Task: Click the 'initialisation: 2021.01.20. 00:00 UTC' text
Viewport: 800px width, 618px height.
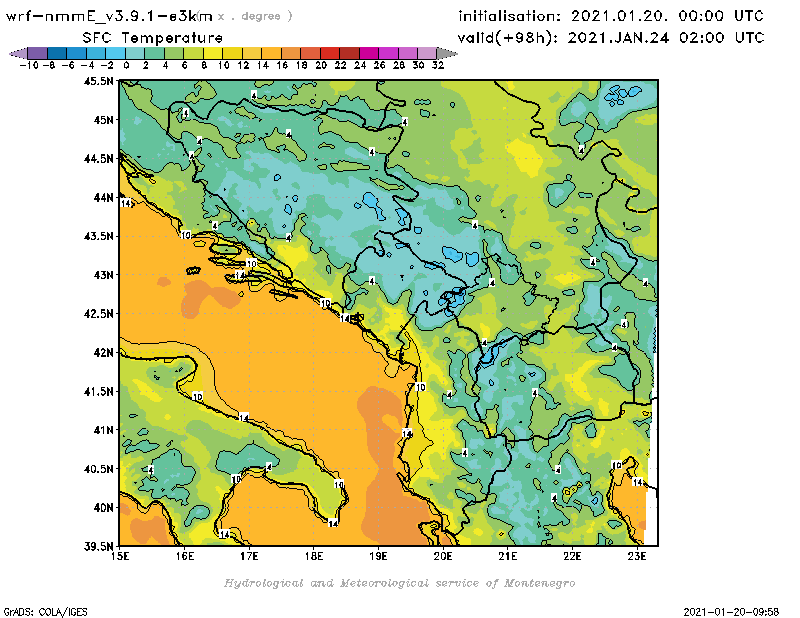Action: pyautogui.click(x=611, y=16)
